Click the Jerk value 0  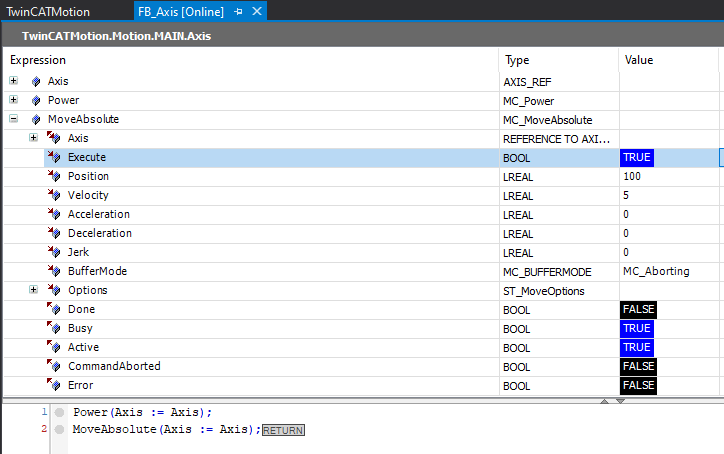626,252
